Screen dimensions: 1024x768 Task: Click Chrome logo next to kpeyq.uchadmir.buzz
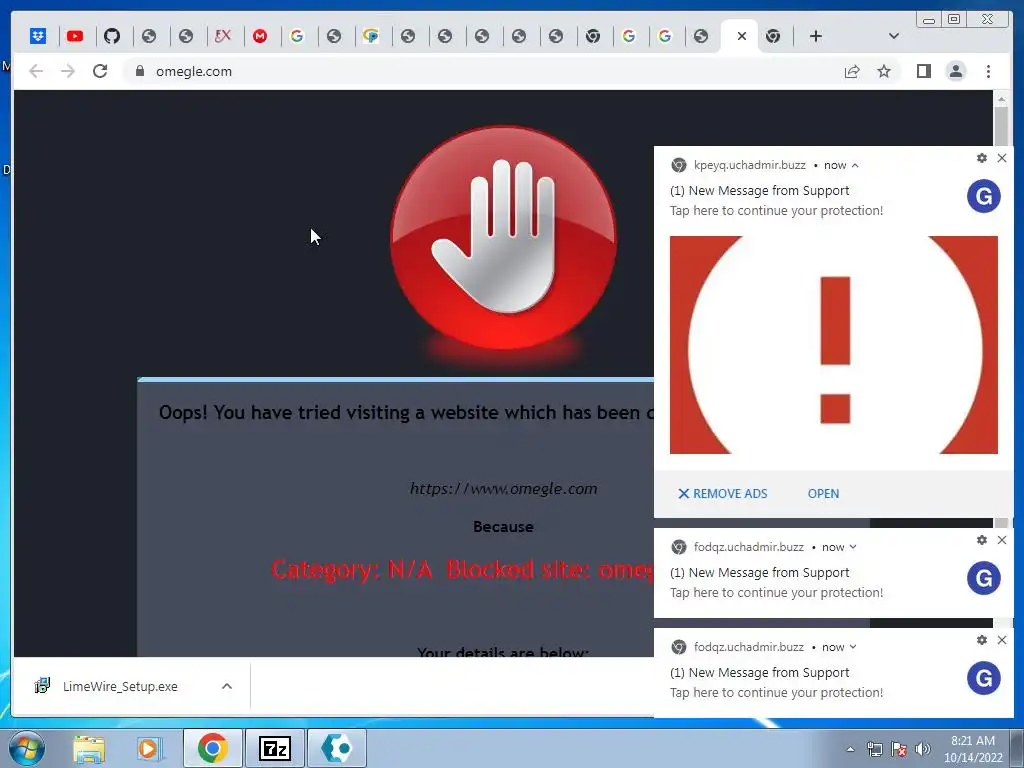tap(679, 165)
